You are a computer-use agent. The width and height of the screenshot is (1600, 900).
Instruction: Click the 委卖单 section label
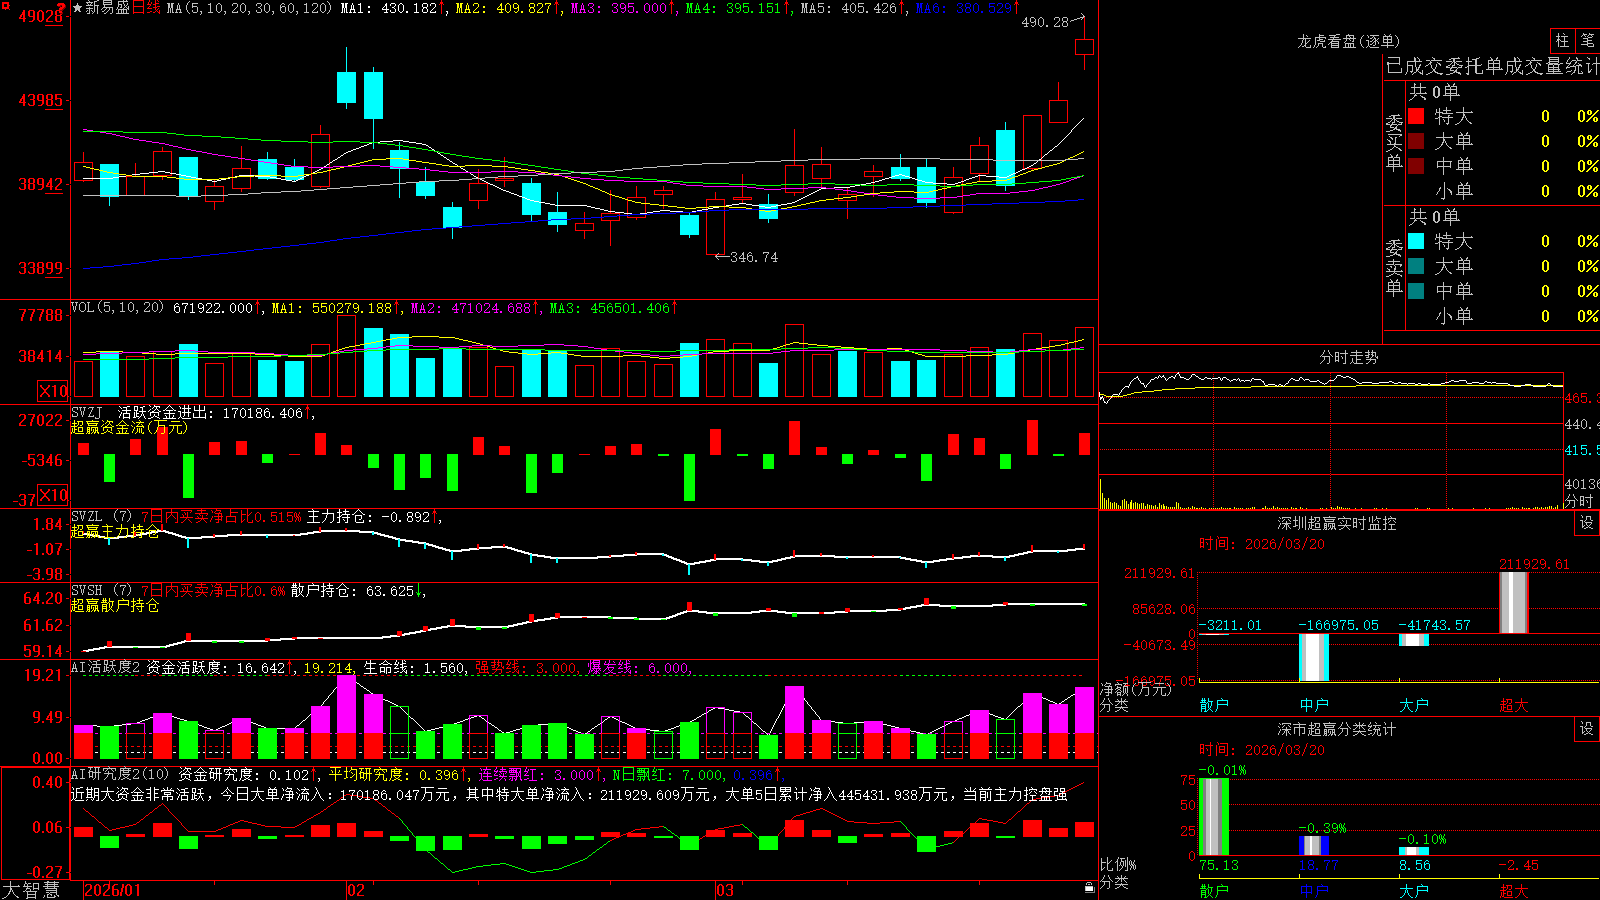1394,267
